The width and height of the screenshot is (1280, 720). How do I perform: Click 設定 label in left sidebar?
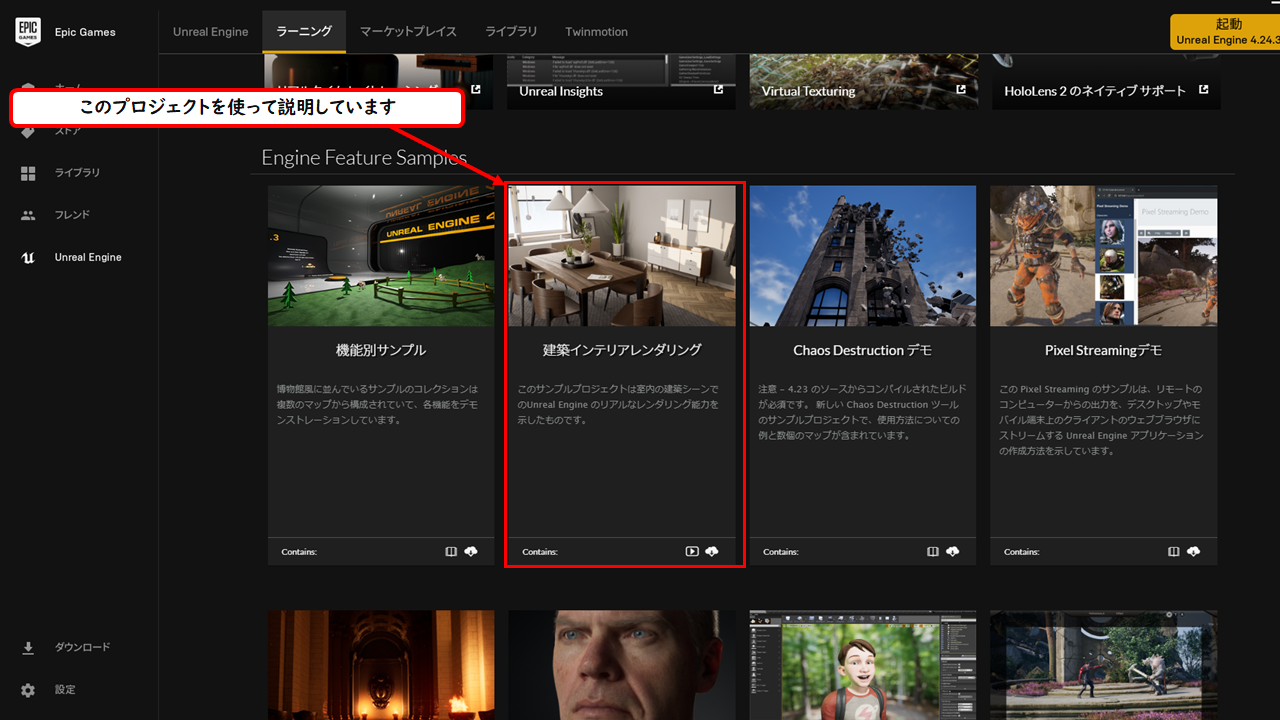tap(65, 690)
